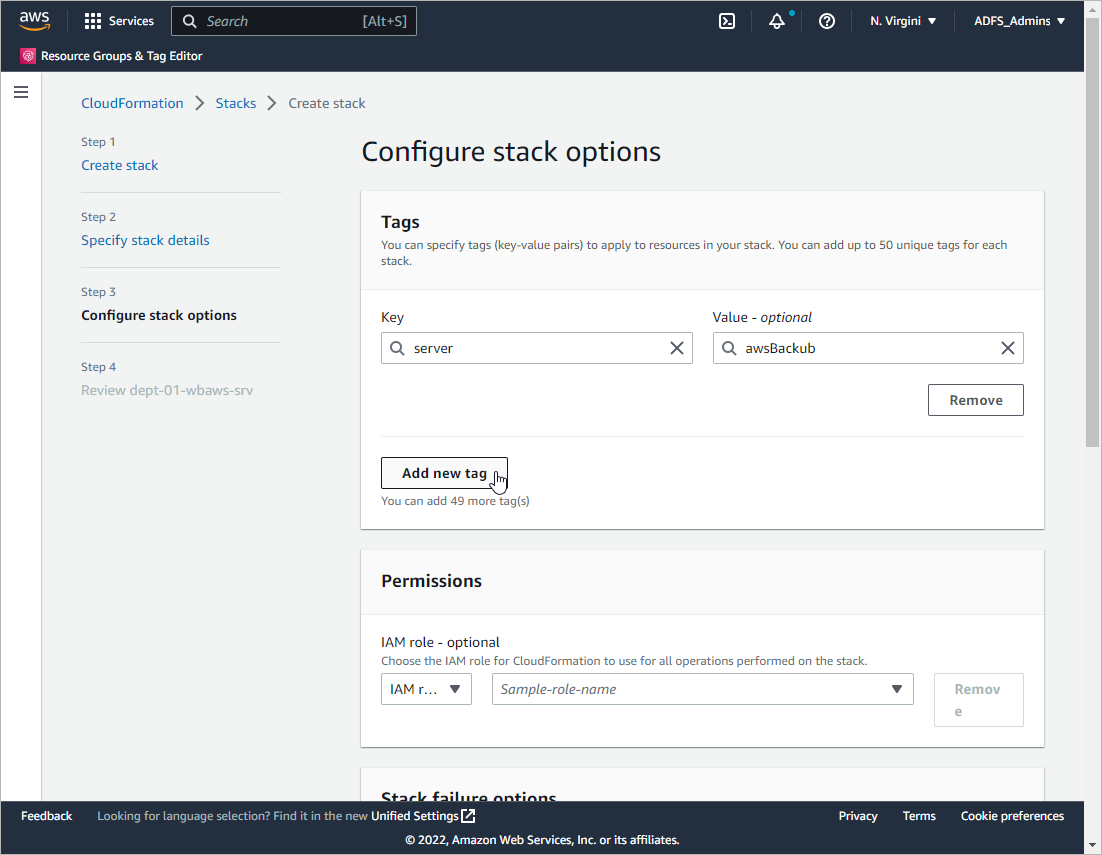
Task: Go back to Specify stack details
Action: pos(145,240)
